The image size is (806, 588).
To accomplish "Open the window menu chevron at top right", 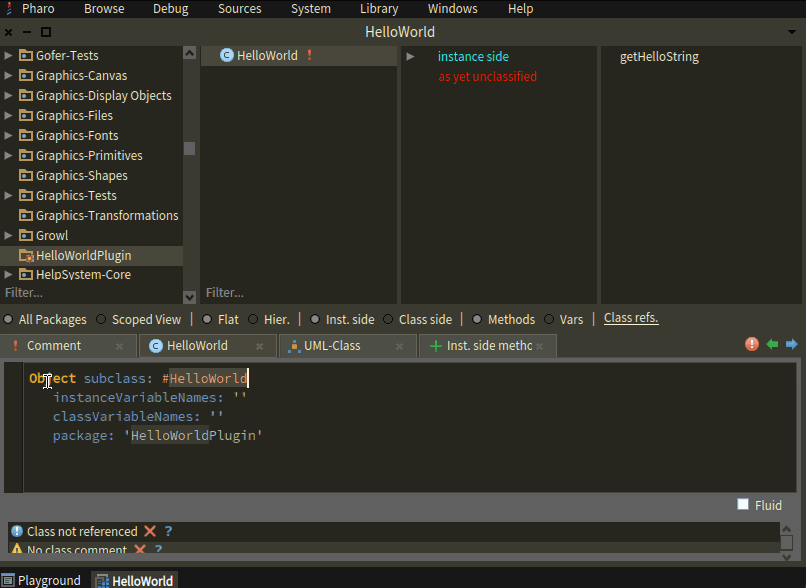I will pos(791,31).
